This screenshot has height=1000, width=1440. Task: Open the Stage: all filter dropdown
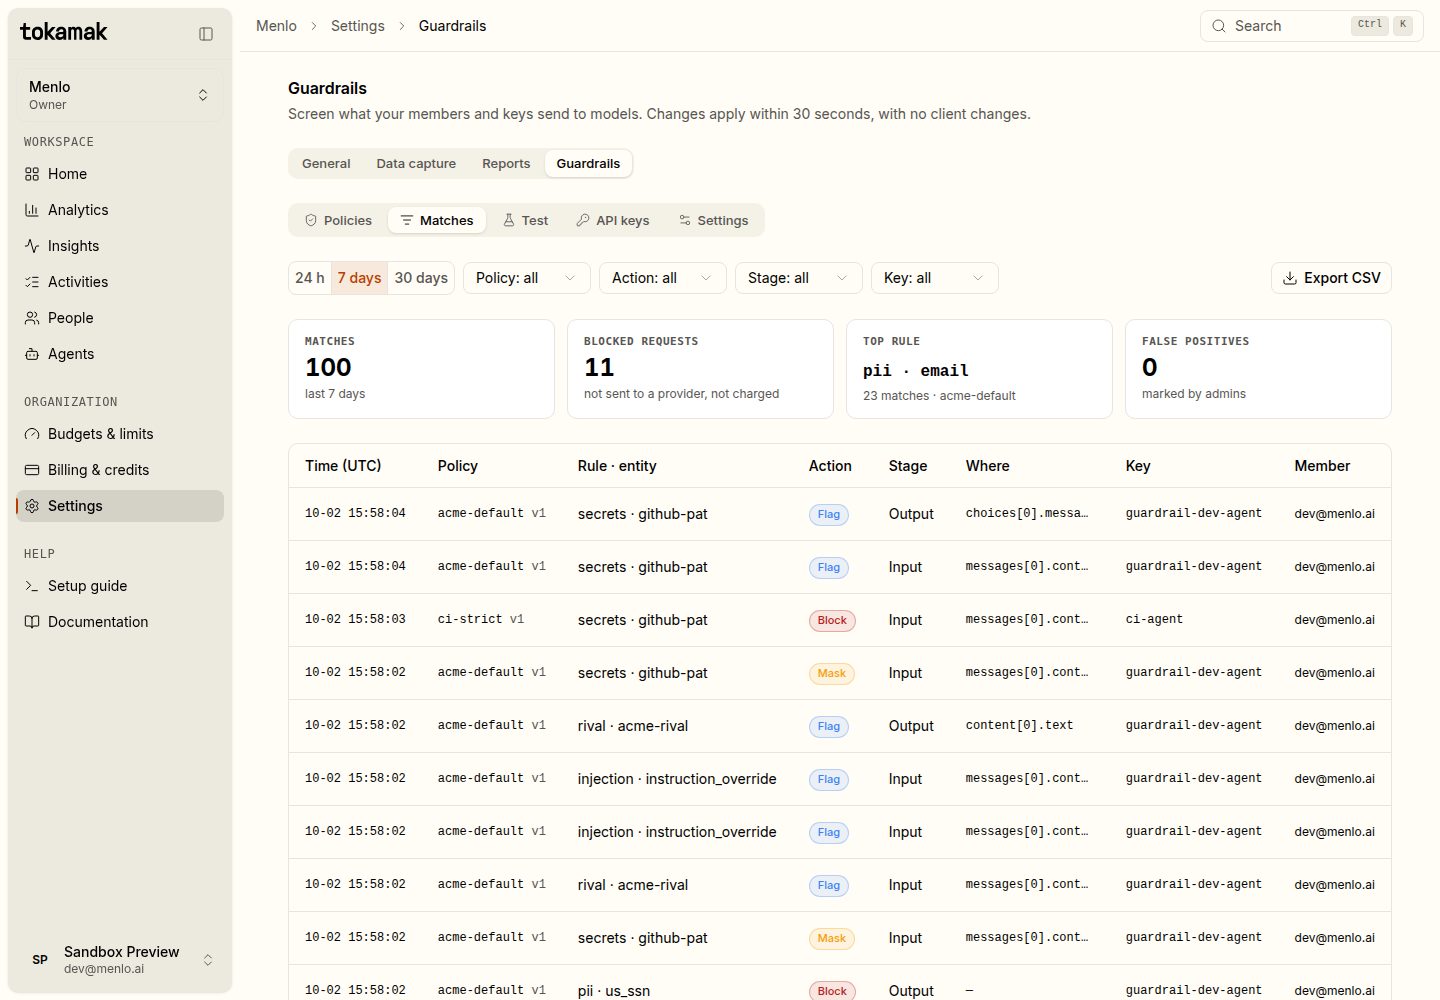[799, 278]
